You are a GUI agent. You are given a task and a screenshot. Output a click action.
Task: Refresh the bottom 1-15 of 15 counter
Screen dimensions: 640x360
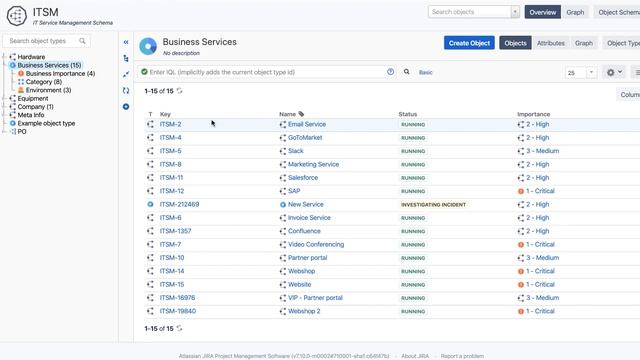click(x=180, y=328)
